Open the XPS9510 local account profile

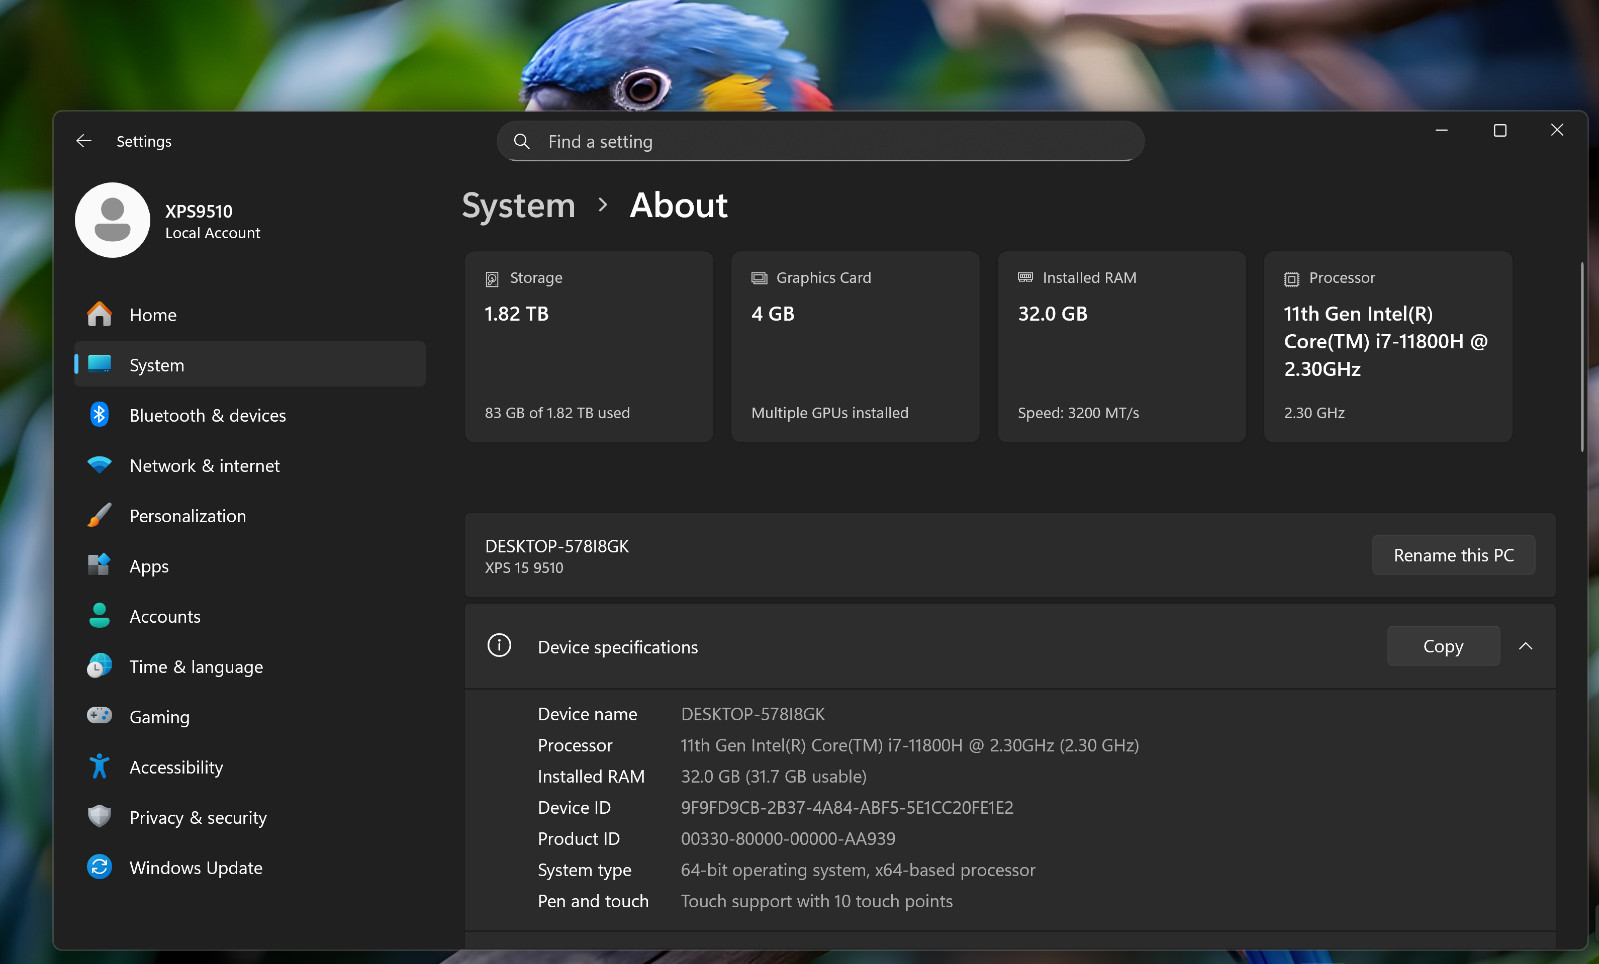point(170,220)
